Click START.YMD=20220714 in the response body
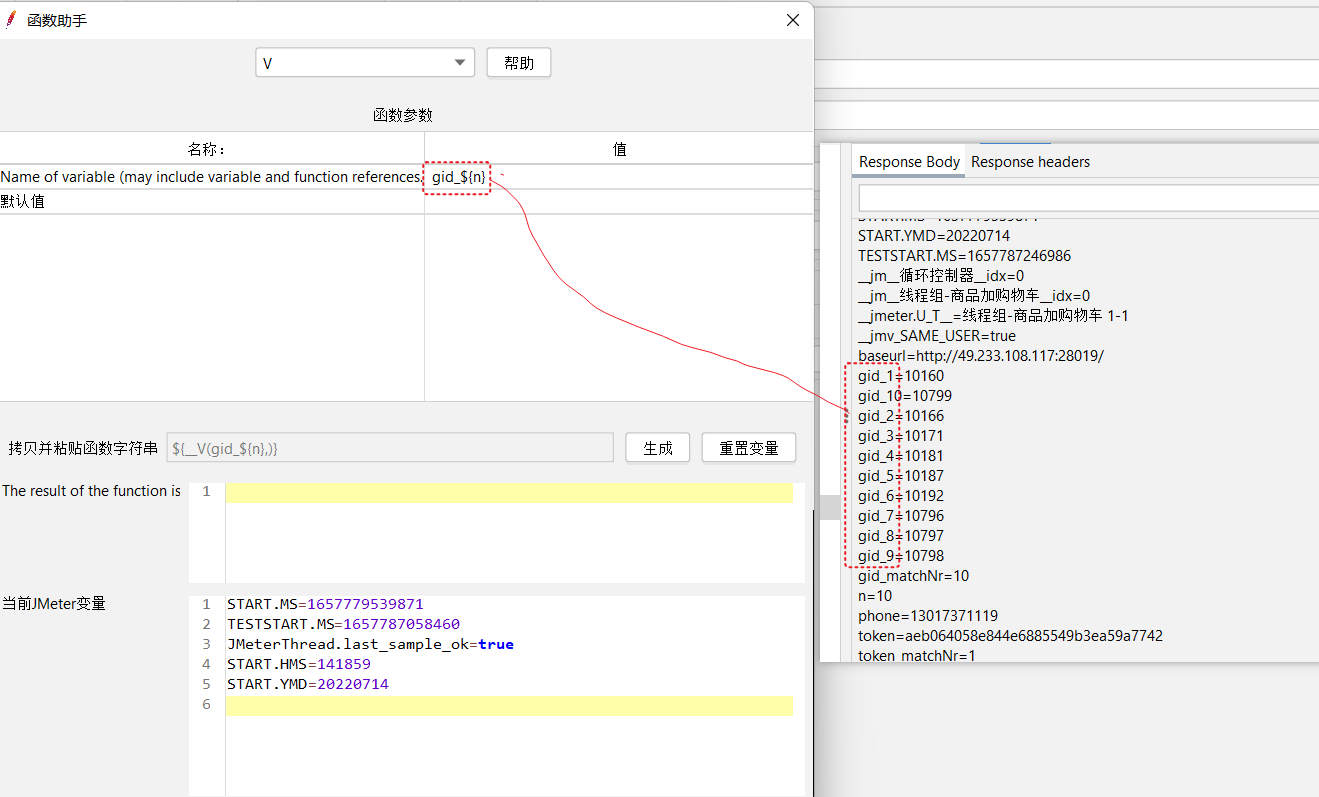1319x797 pixels. (x=934, y=236)
